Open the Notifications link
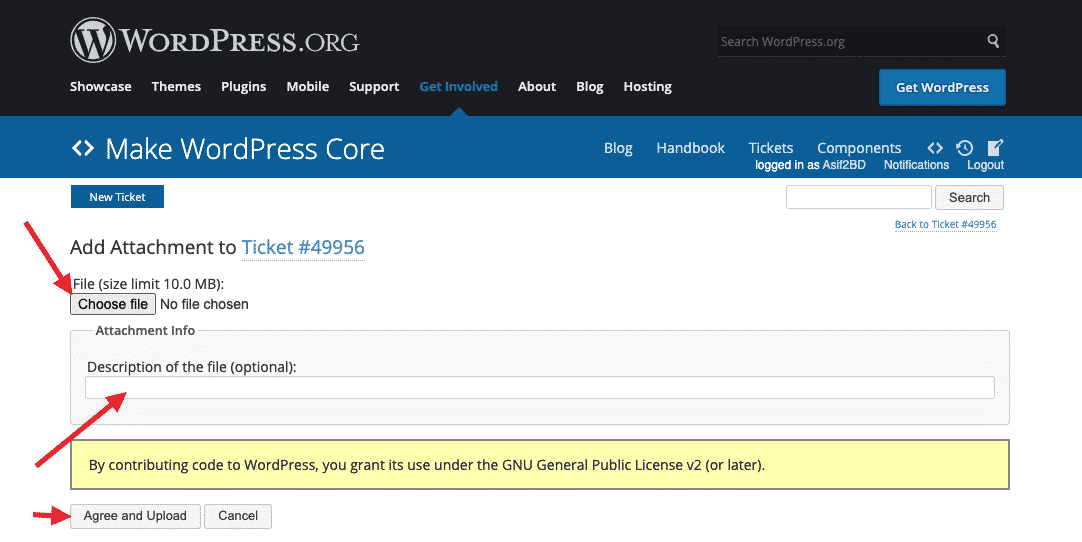The image size is (1082, 542). 916,165
